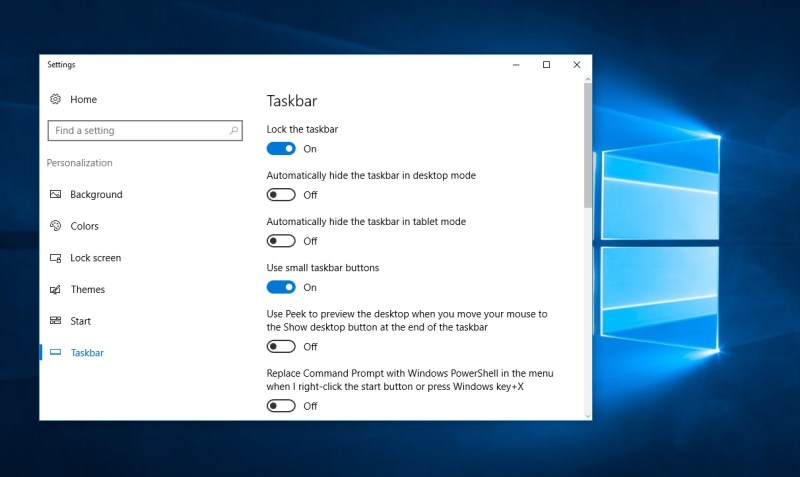Viewport: 800px width, 477px height.
Task: Maximize the Settings window
Action: point(546,65)
